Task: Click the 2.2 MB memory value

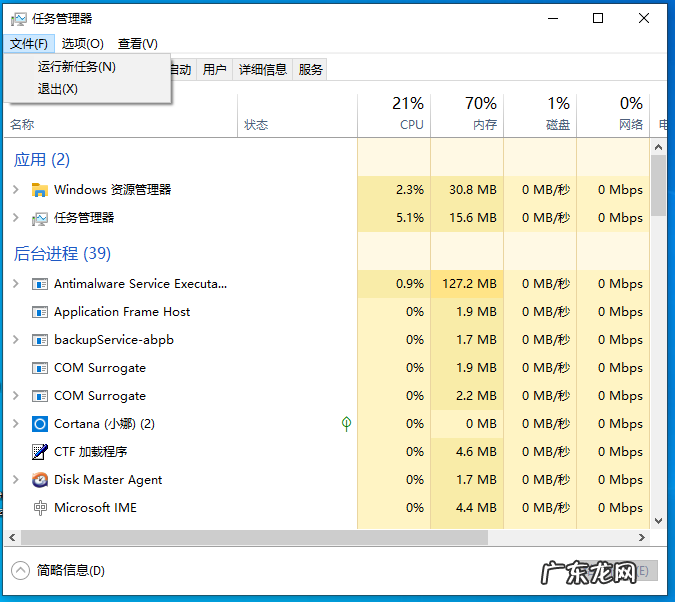Action: point(476,396)
